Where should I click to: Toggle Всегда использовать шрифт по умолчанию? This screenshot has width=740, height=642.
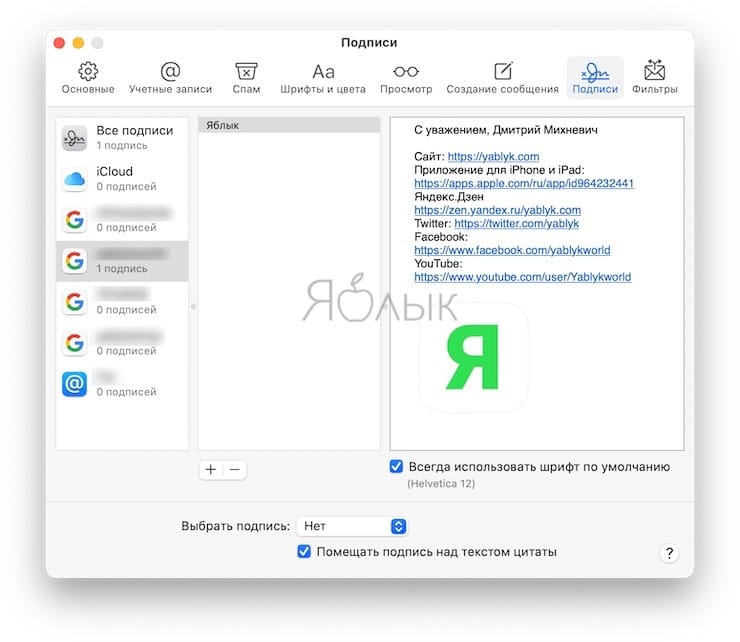point(396,466)
